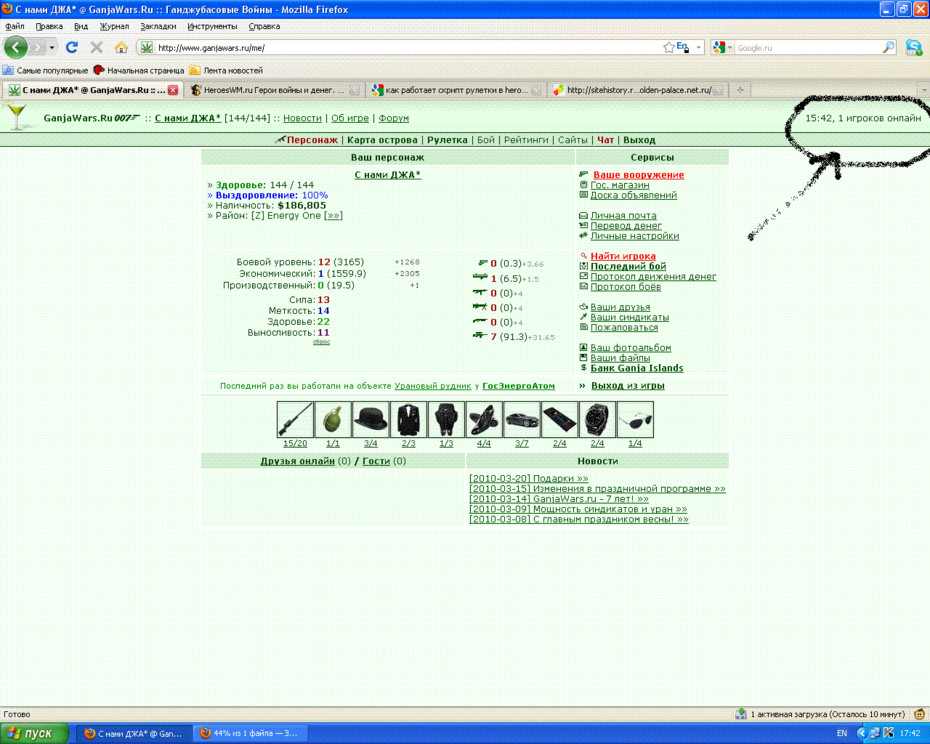The height and width of the screenshot is (744, 930).
Task: Open the Skype toolbar icon
Action: click(914, 47)
